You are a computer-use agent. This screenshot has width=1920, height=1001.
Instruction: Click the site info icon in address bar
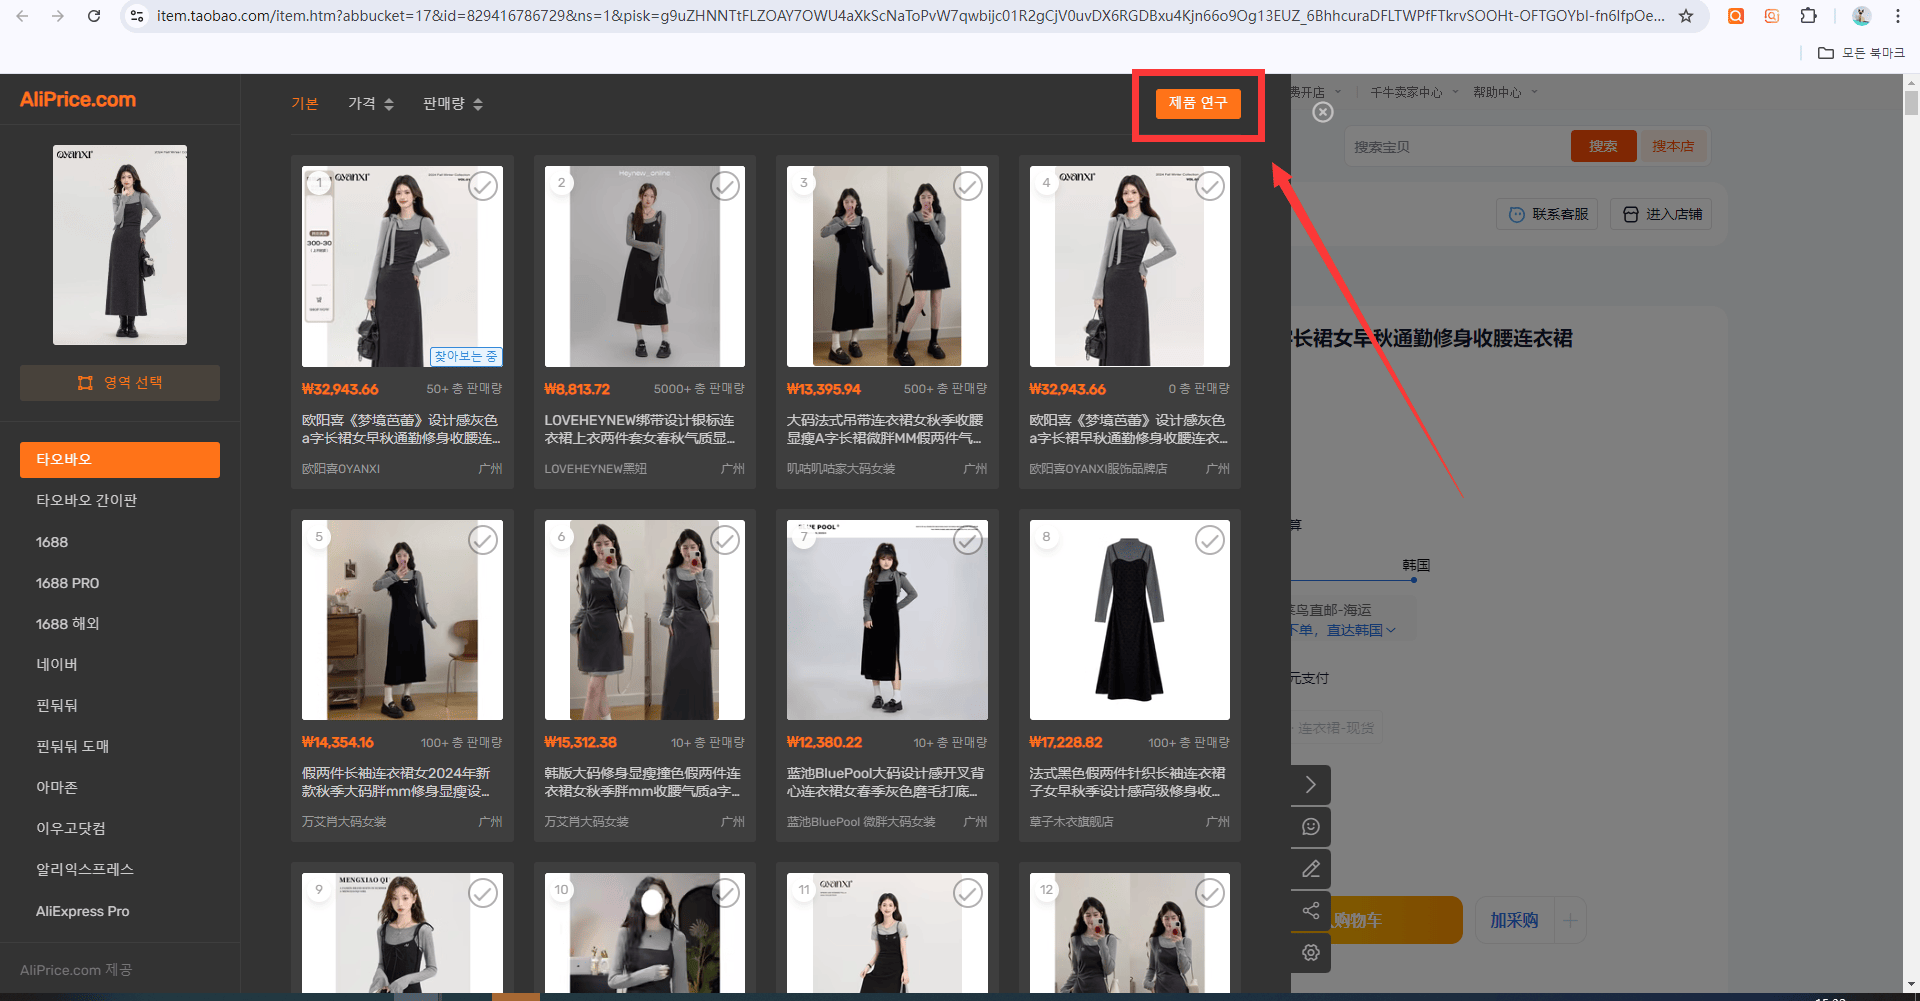click(x=137, y=16)
